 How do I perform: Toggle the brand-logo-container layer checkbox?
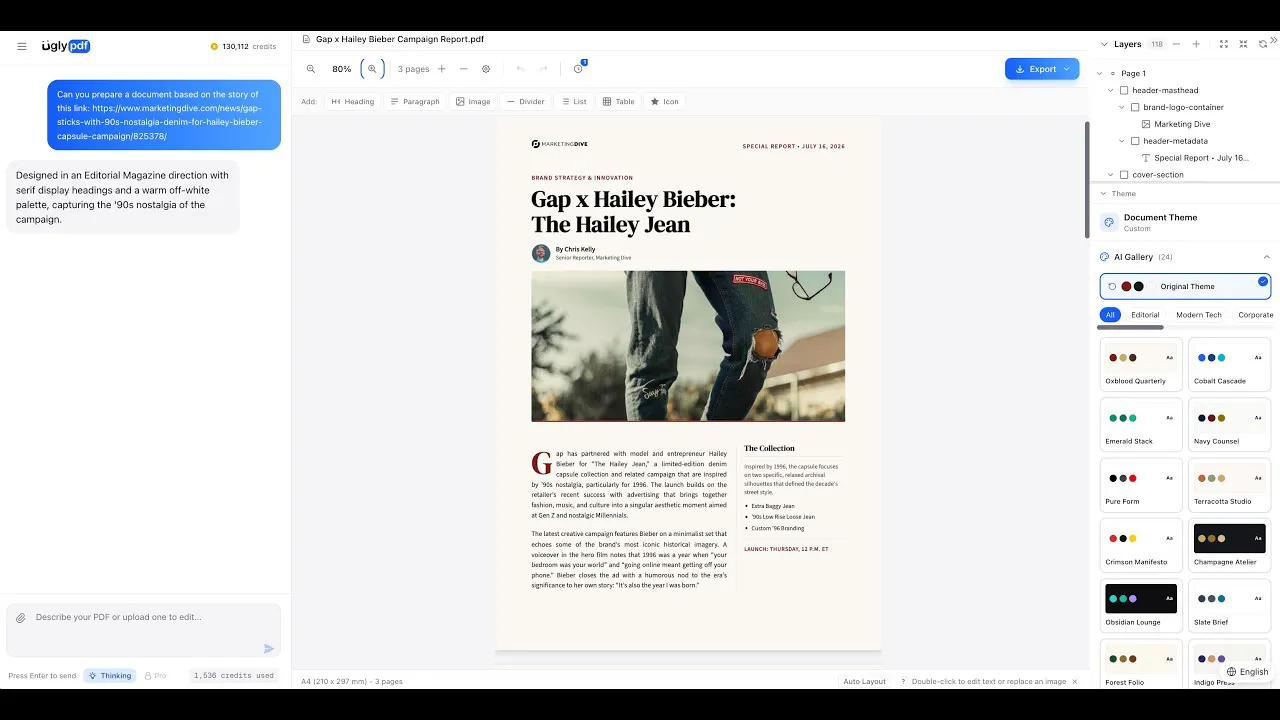pyautogui.click(x=1135, y=107)
